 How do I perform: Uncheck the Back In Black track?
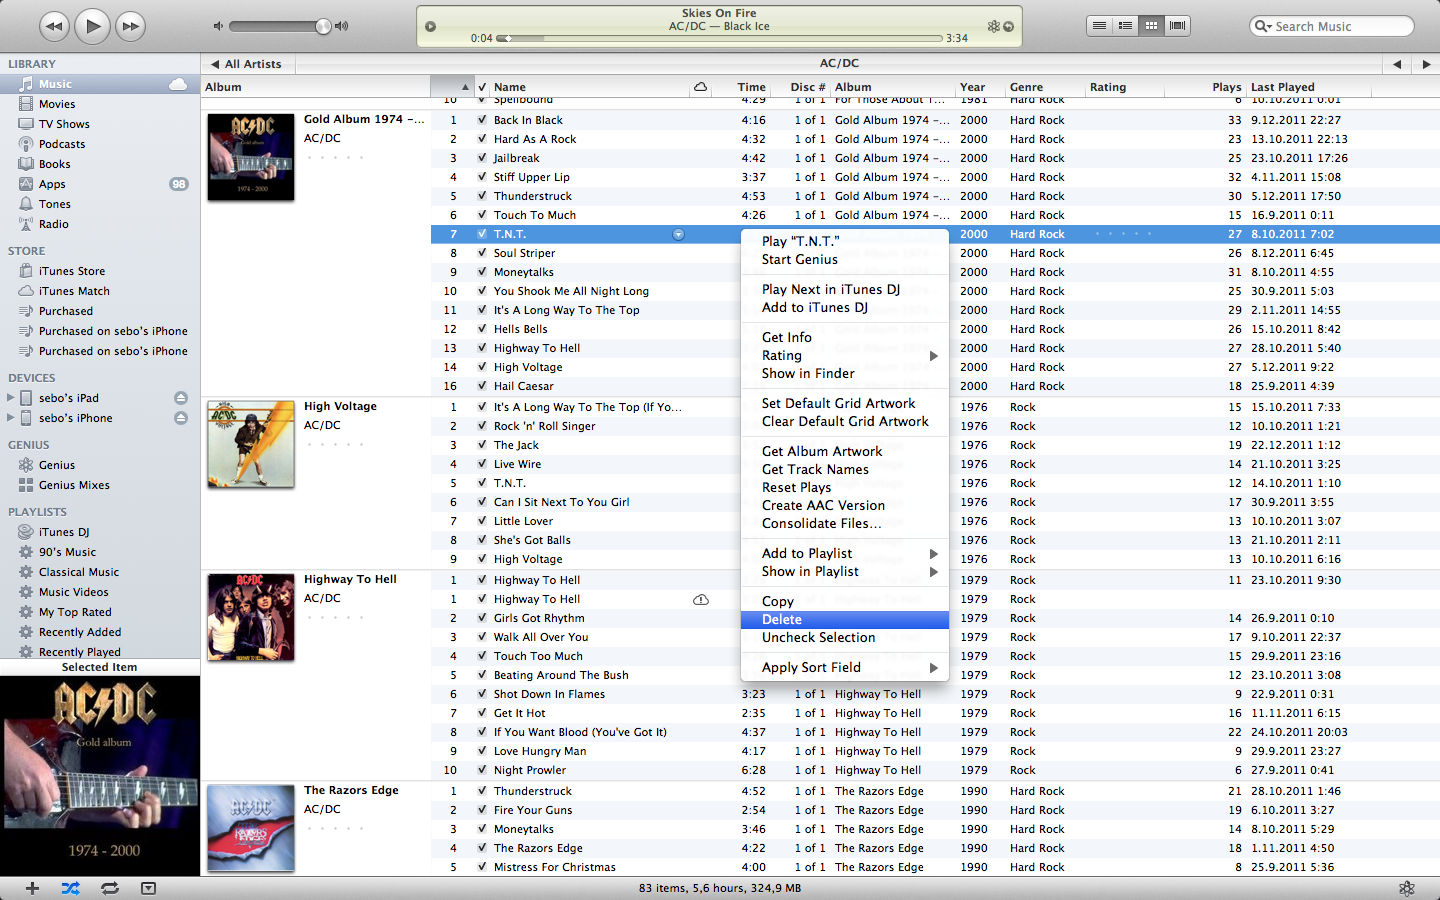[482, 120]
